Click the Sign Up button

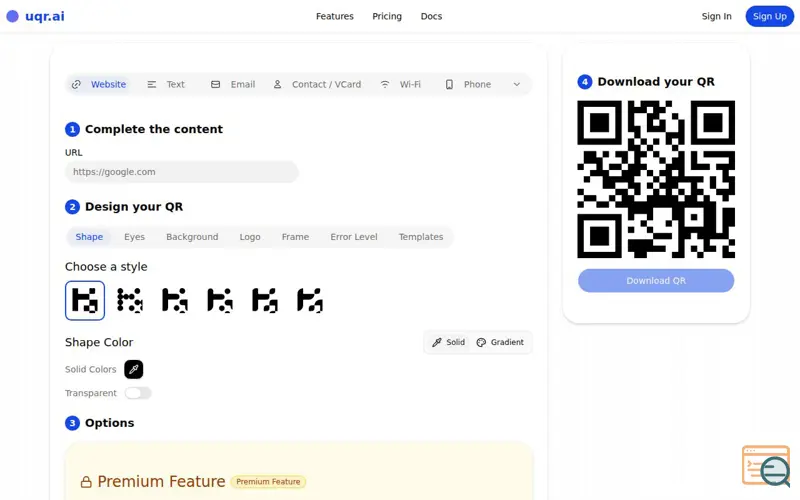tap(769, 16)
